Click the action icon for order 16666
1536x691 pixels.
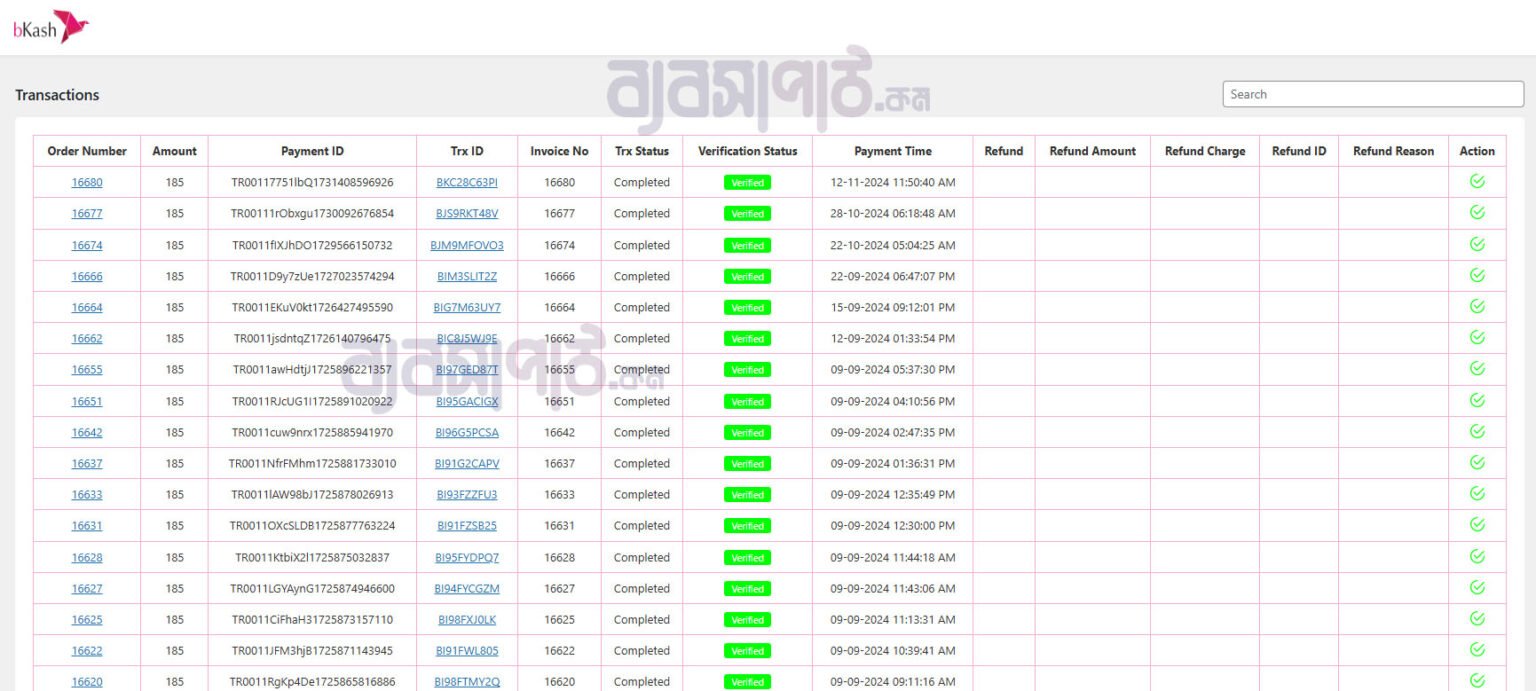1477,276
